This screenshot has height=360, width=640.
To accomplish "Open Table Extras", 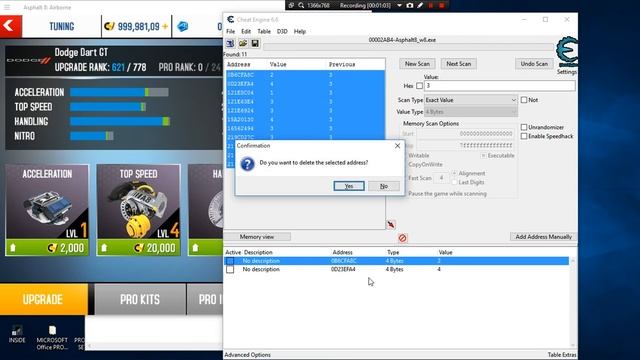I will point(562,355).
